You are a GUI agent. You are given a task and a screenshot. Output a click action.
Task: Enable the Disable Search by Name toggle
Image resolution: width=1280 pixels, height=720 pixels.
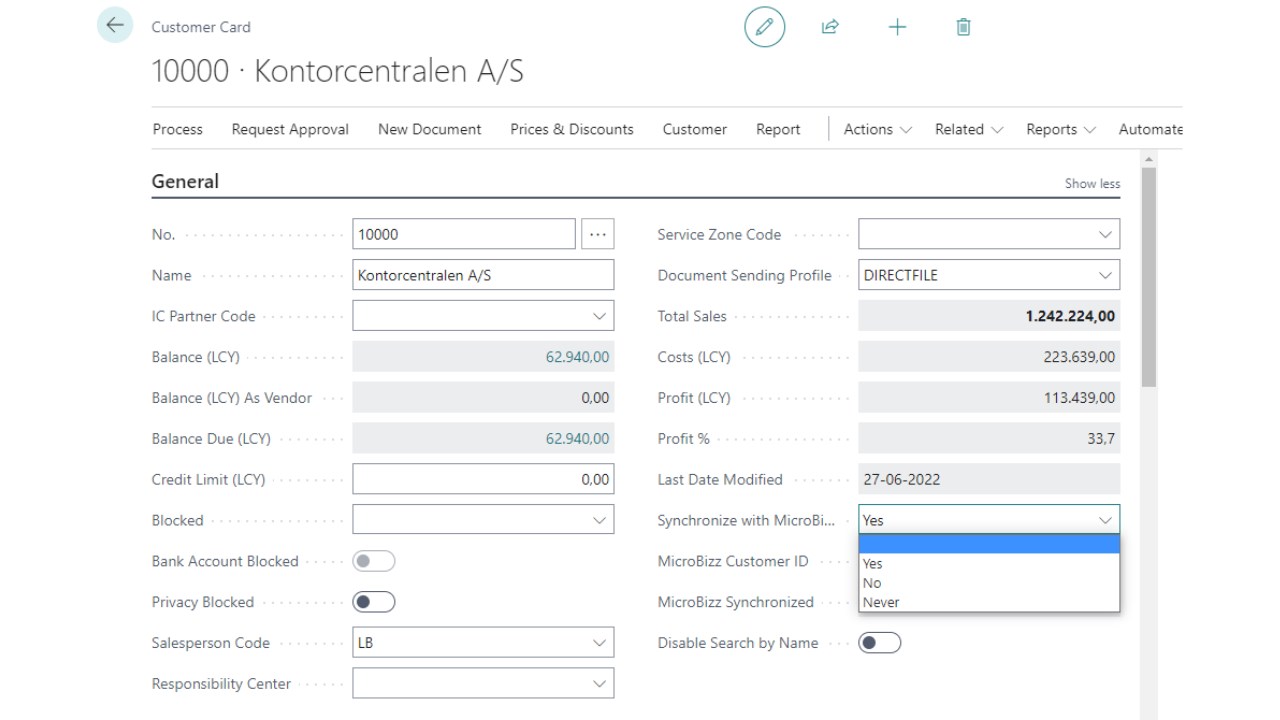[x=880, y=643]
